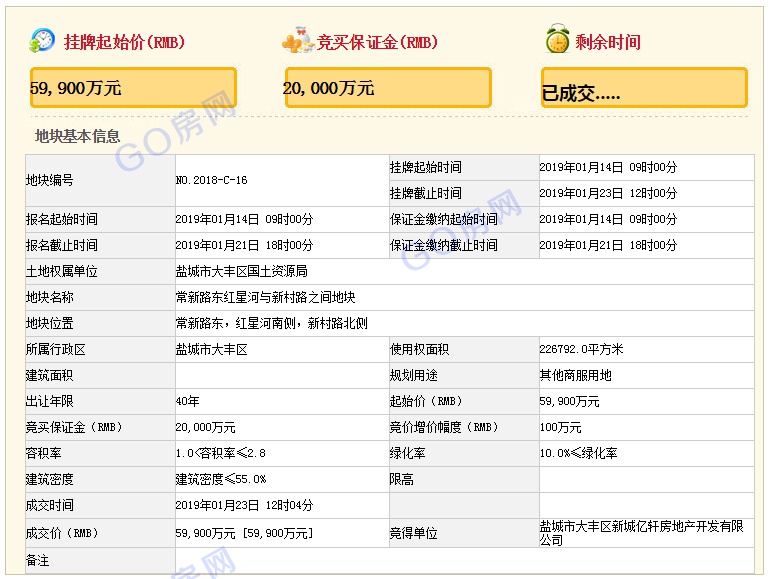Click the 已成交 remaining time box
This screenshot has height=579, width=769.
[644, 88]
